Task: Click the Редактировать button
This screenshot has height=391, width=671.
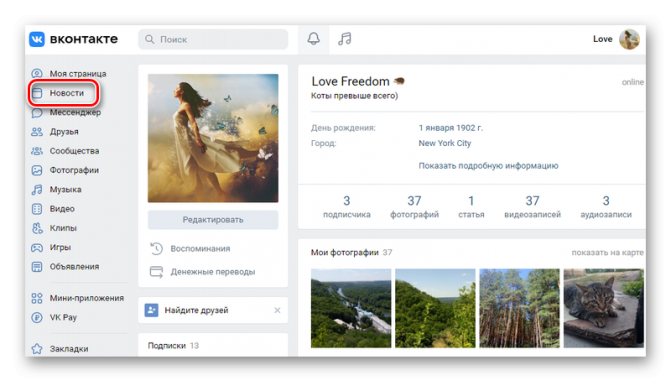Action: coord(213,219)
